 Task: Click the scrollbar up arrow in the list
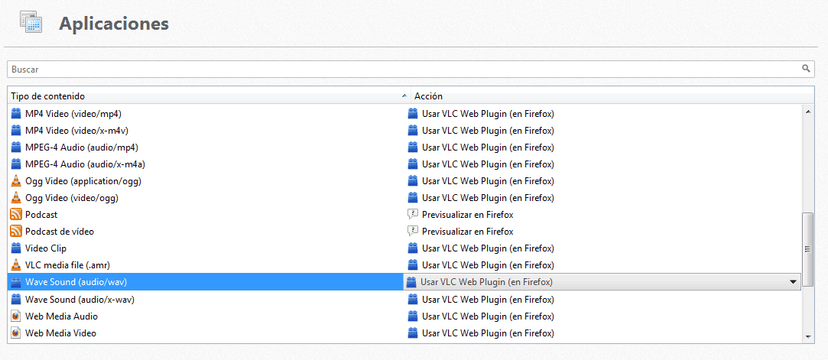tap(808, 111)
